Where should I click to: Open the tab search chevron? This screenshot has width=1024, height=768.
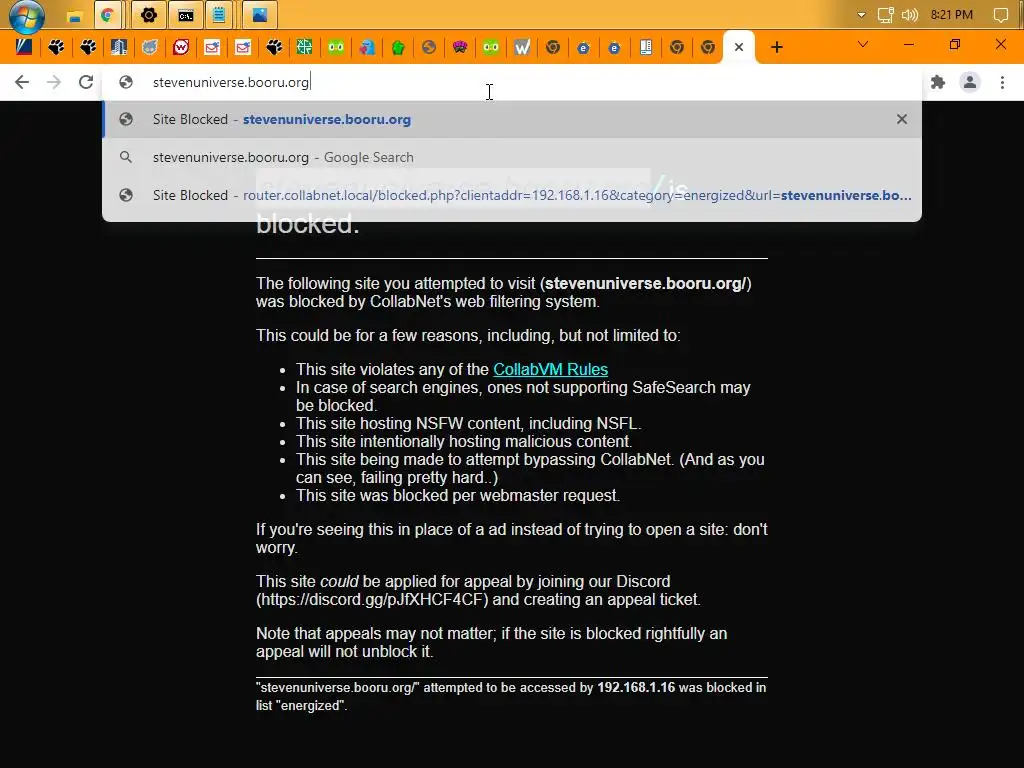tap(863, 44)
